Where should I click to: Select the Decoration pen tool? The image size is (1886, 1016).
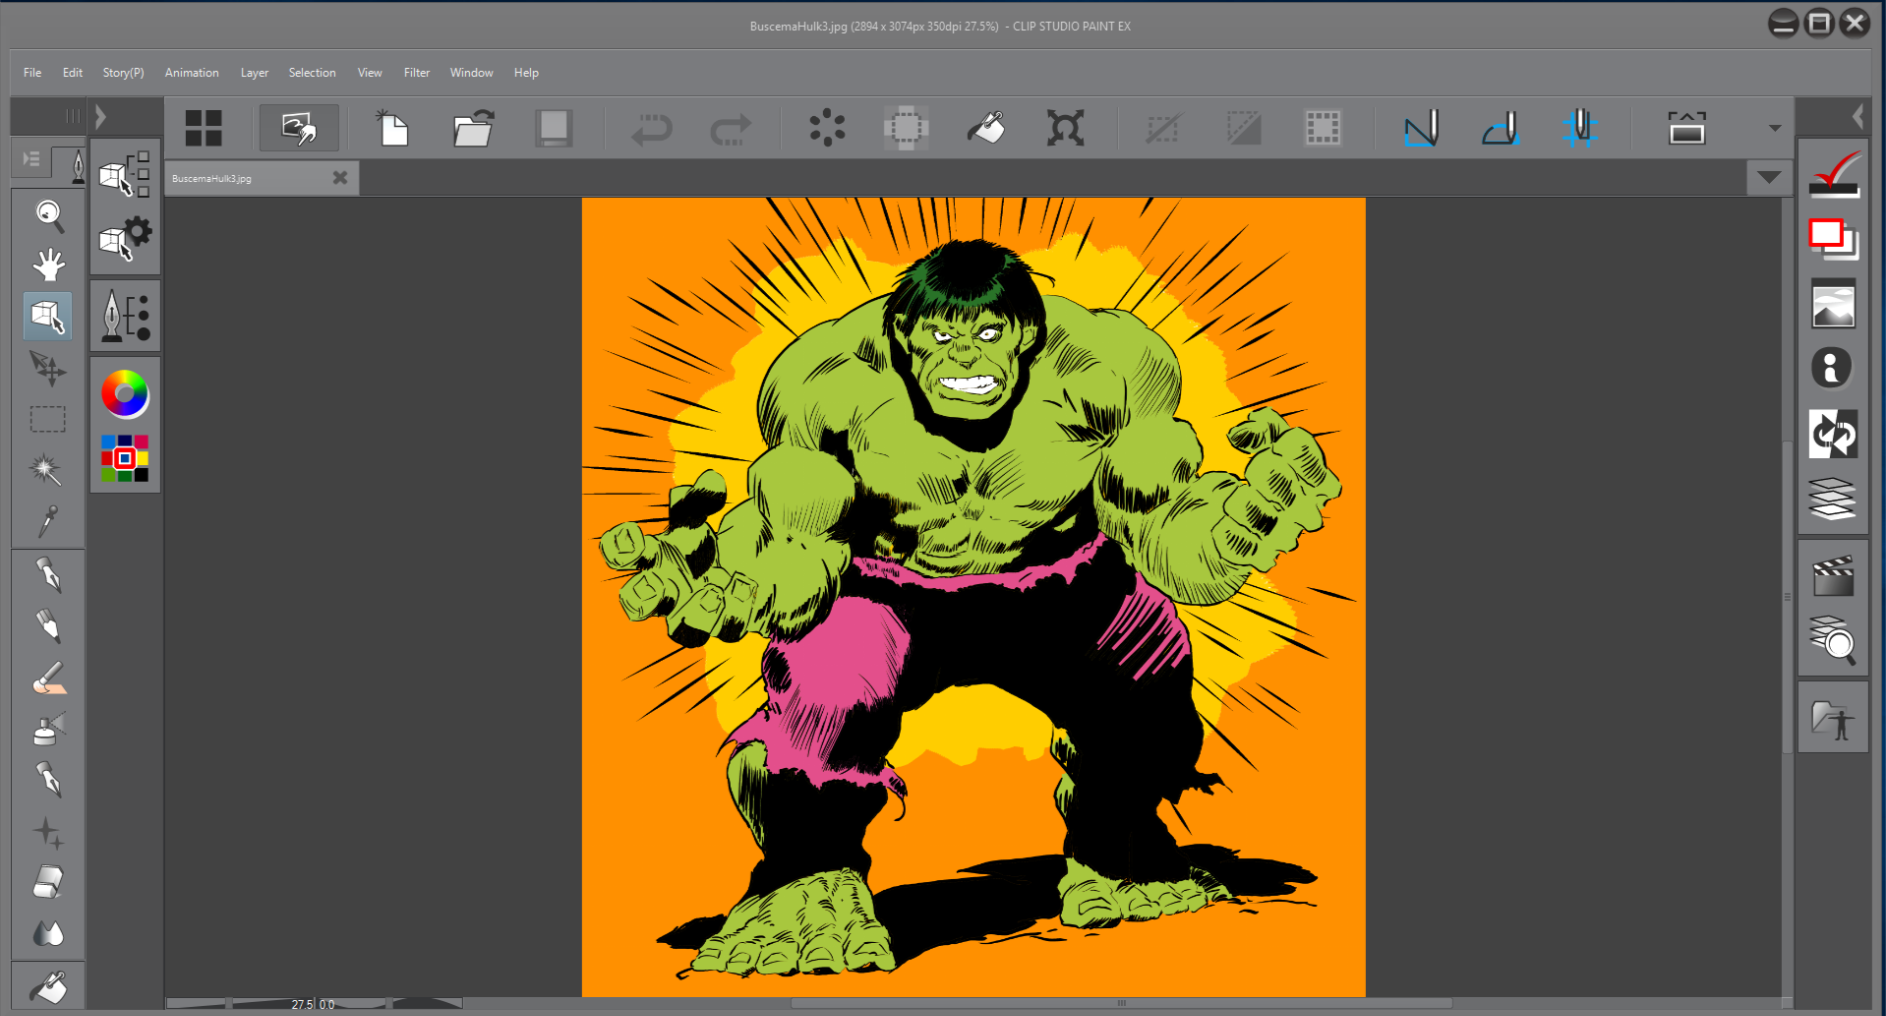coord(48,781)
